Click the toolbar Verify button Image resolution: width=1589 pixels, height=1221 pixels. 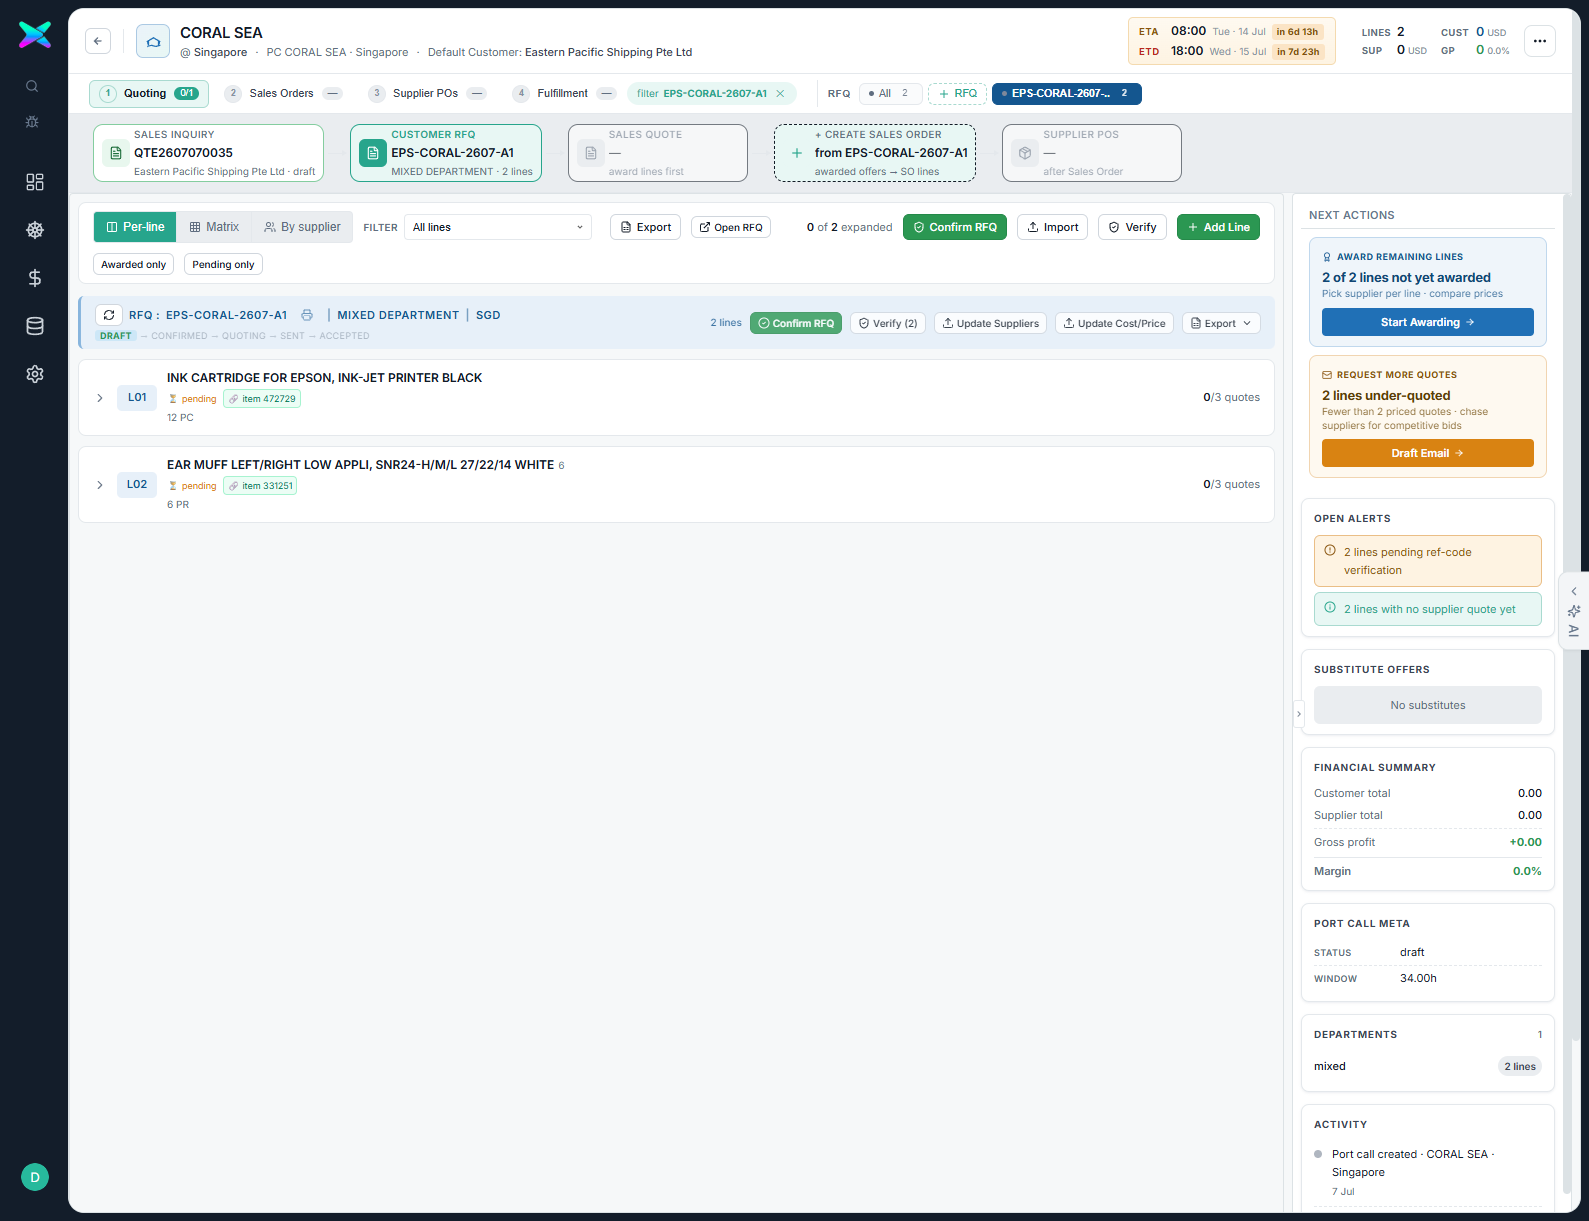(1132, 227)
